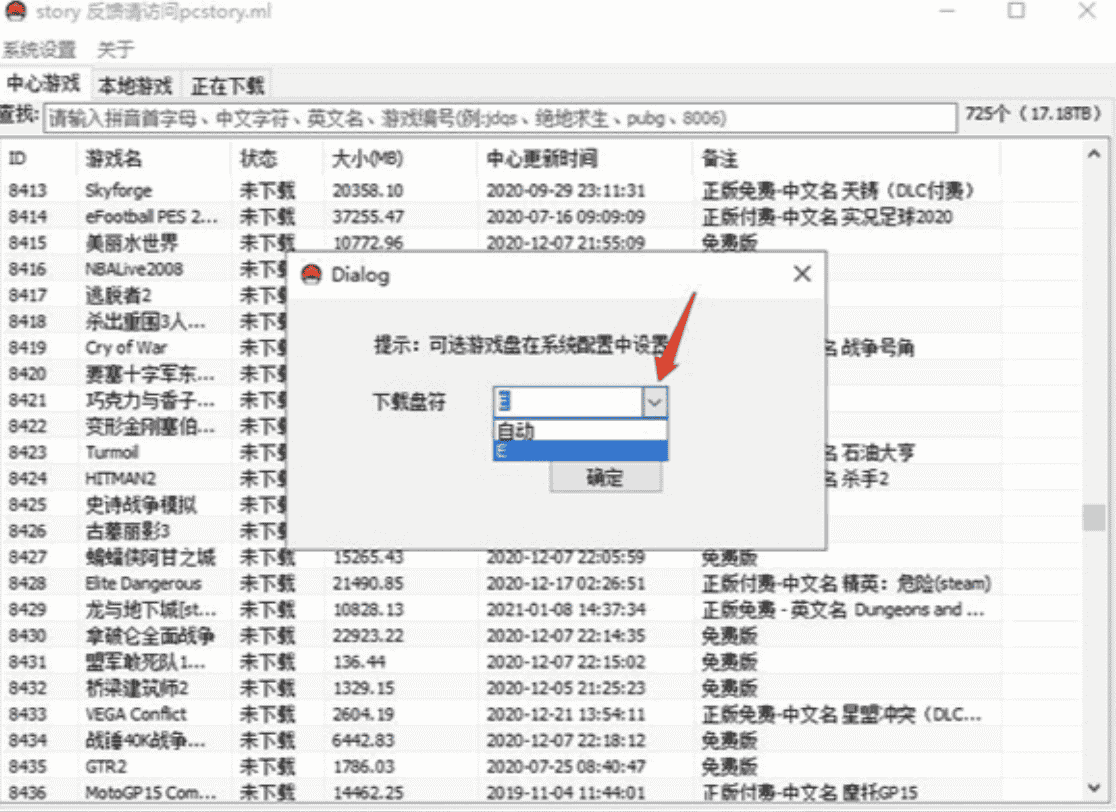Click the 大小(MB) column header
1116x812 pixels.
coord(367,159)
